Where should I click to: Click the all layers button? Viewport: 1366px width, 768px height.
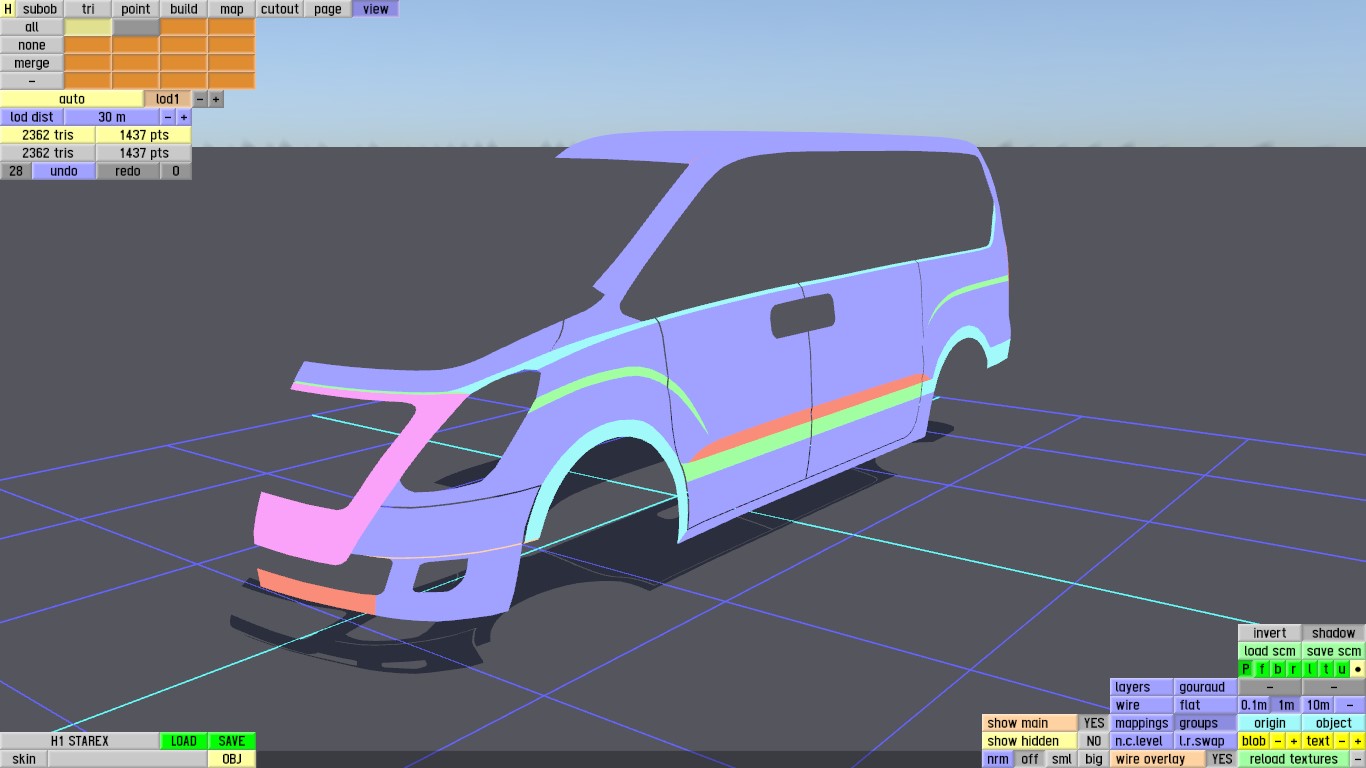[x=32, y=27]
